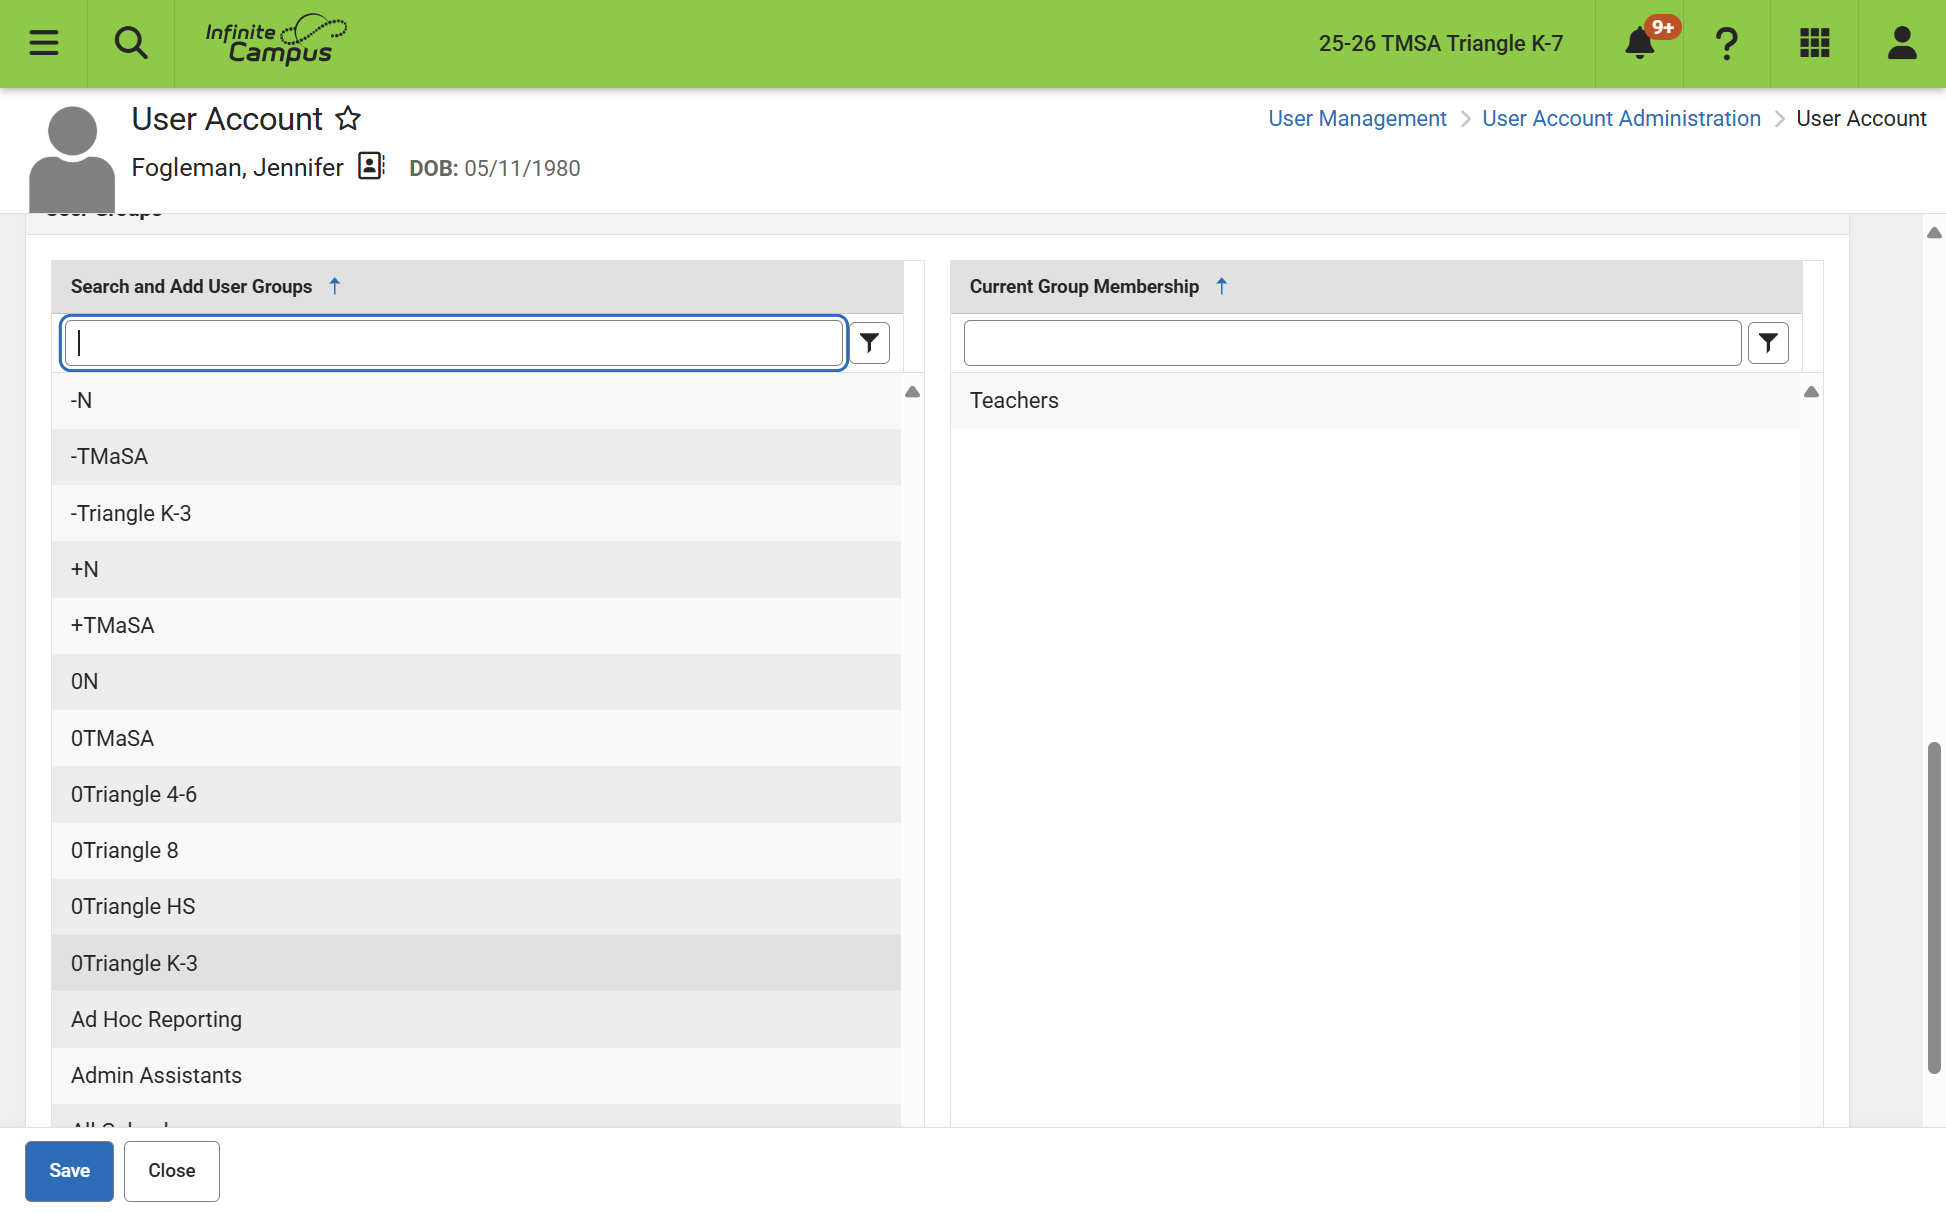This screenshot has width=1946, height=1213.
Task: Click the page vertical scrollbar thumb
Action: [x=1934, y=908]
